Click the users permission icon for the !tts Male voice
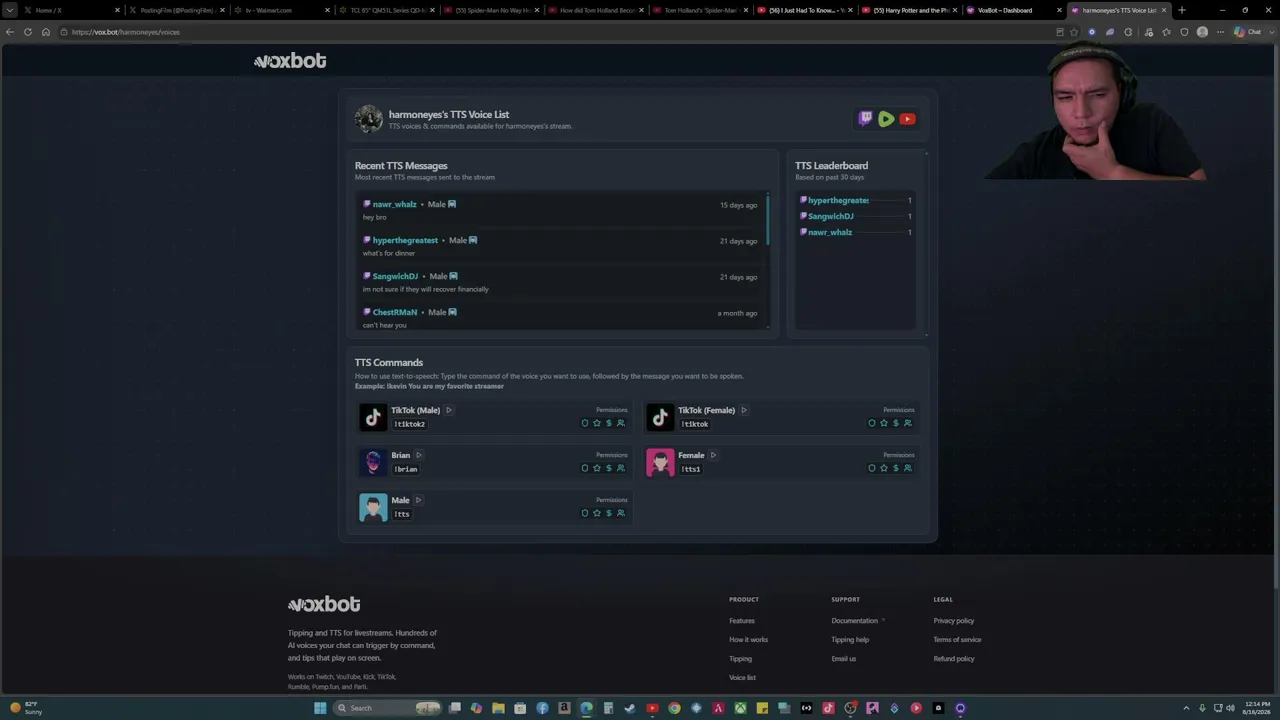 point(621,513)
